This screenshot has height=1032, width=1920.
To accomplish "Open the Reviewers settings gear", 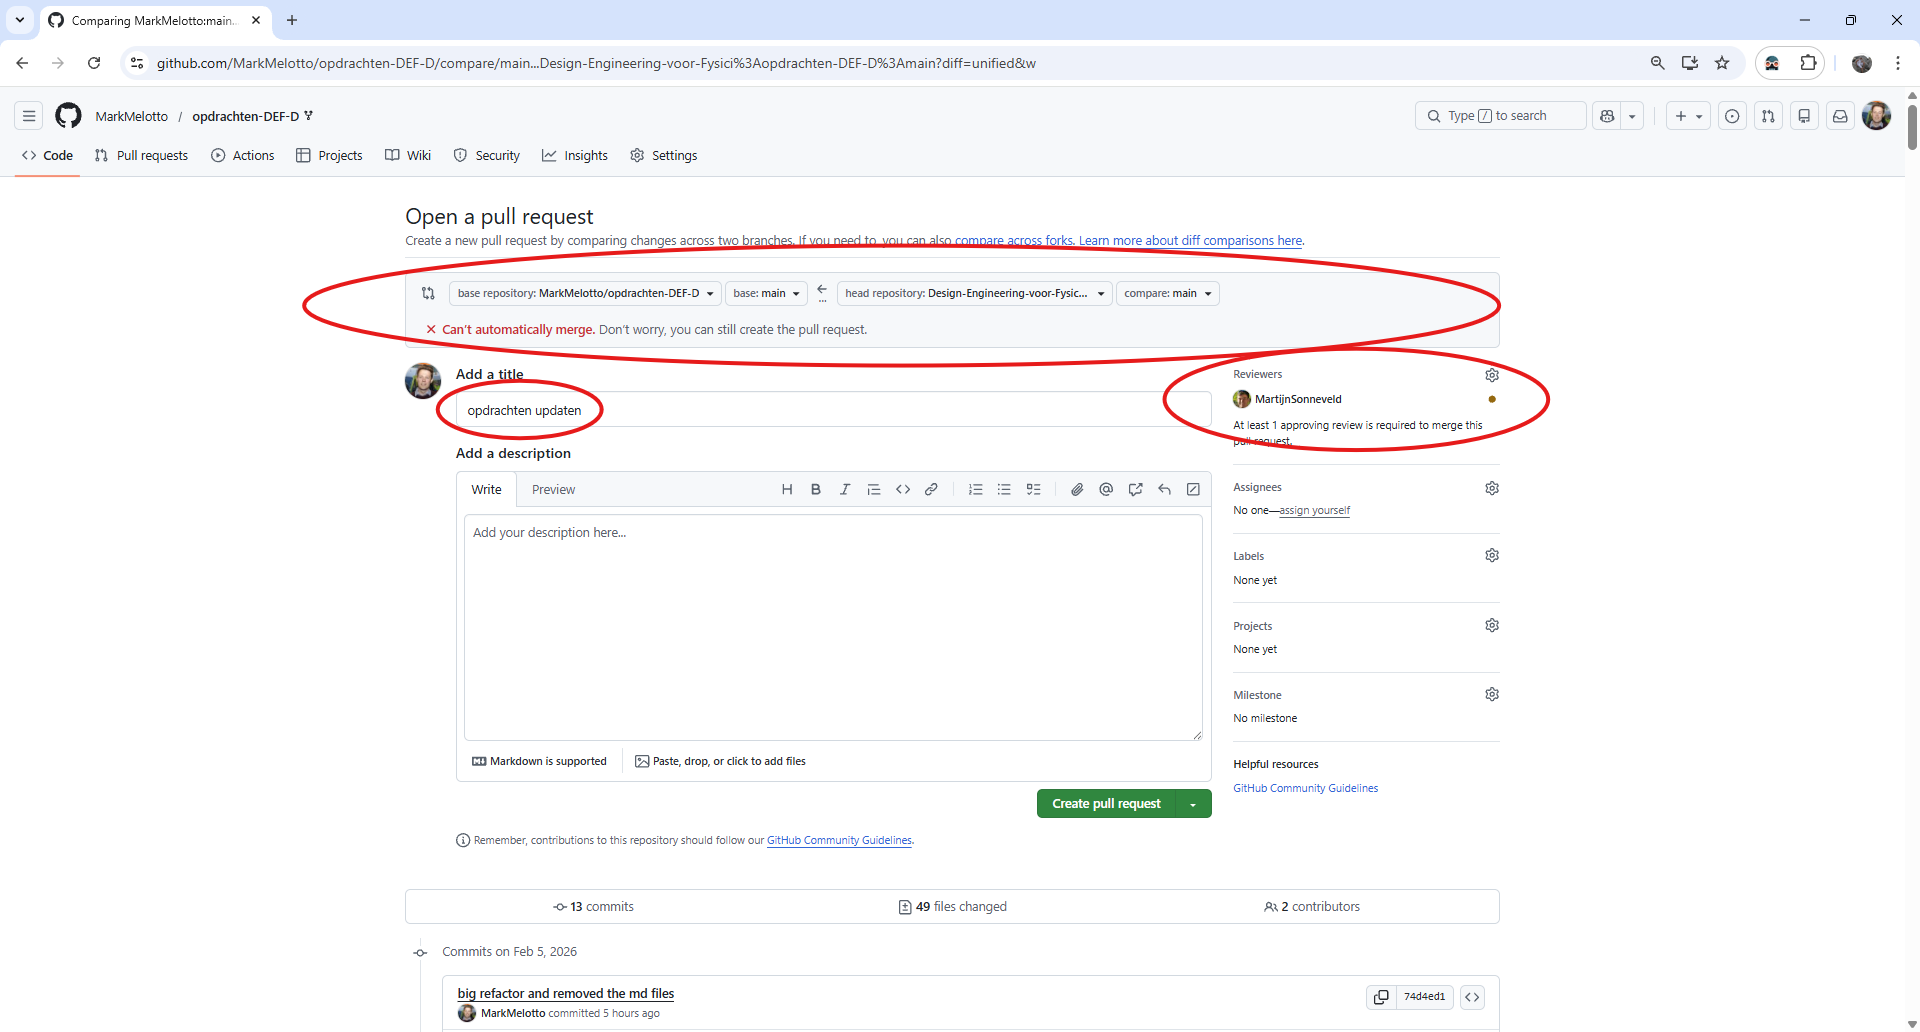I will (x=1492, y=374).
